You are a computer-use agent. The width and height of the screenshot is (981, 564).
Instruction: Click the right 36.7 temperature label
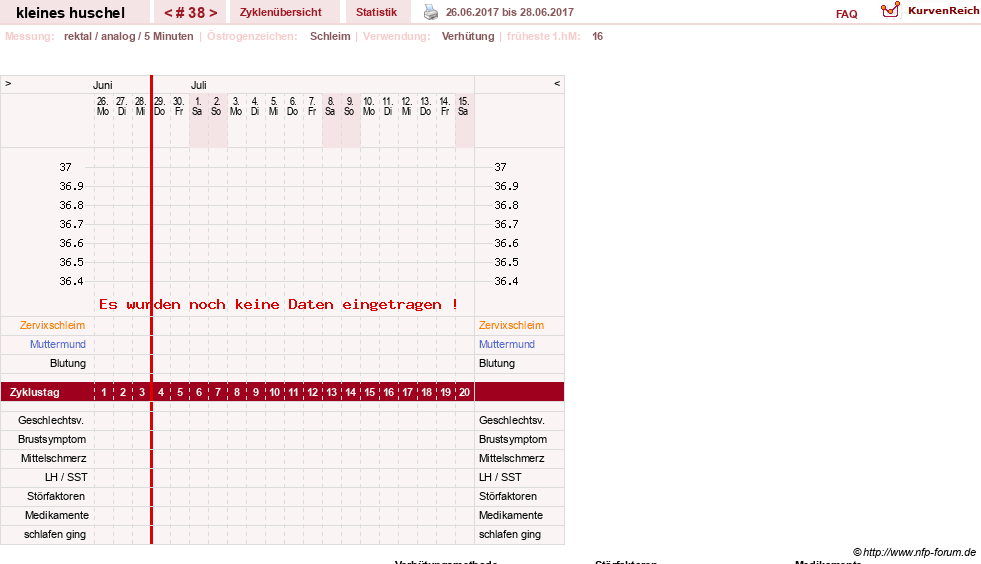pos(506,224)
